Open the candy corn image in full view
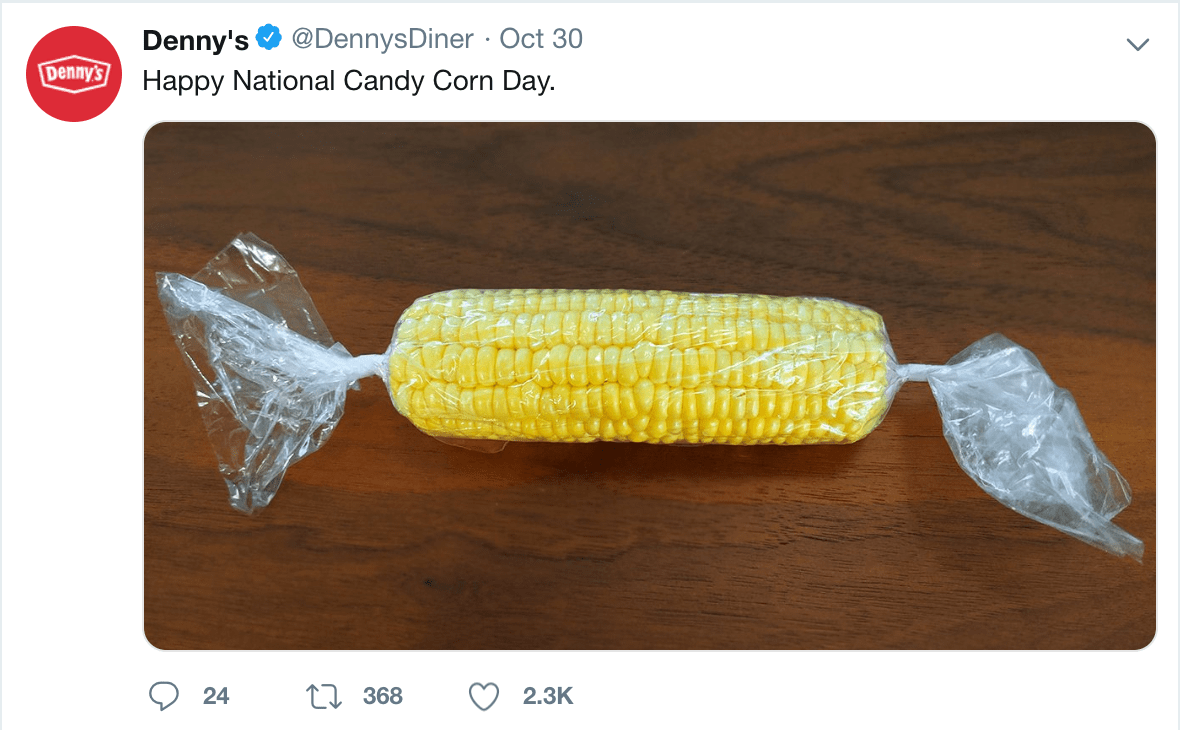This screenshot has width=1180, height=730. pyautogui.click(x=650, y=385)
